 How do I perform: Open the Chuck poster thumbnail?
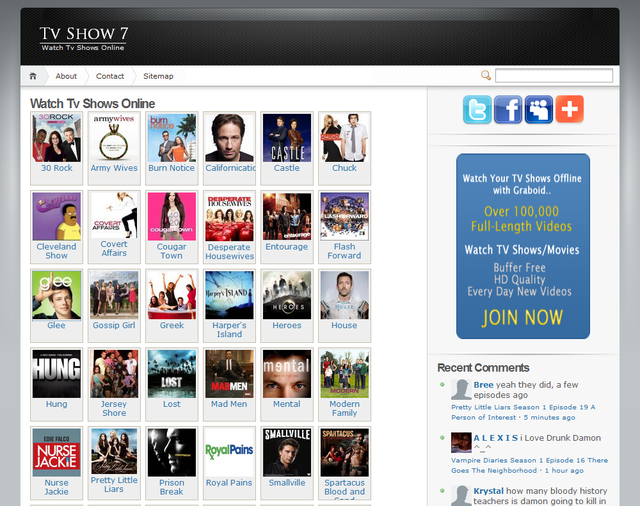click(x=344, y=138)
